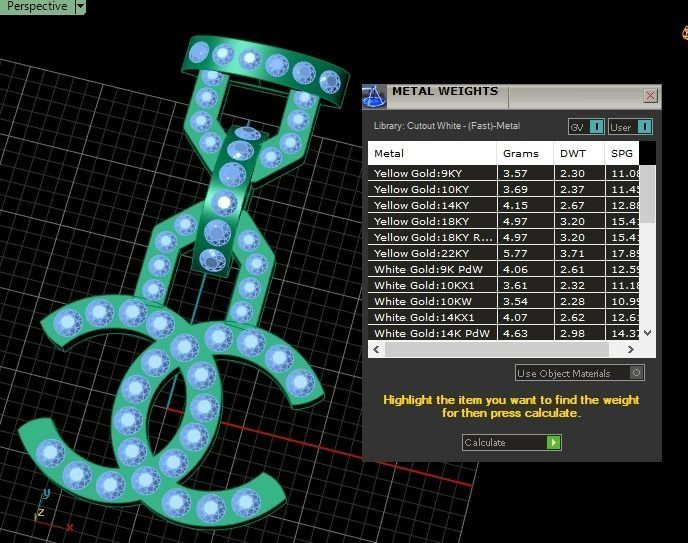Click the 4.63 grams cell
Screen dimensions: 688x543
tap(525, 333)
